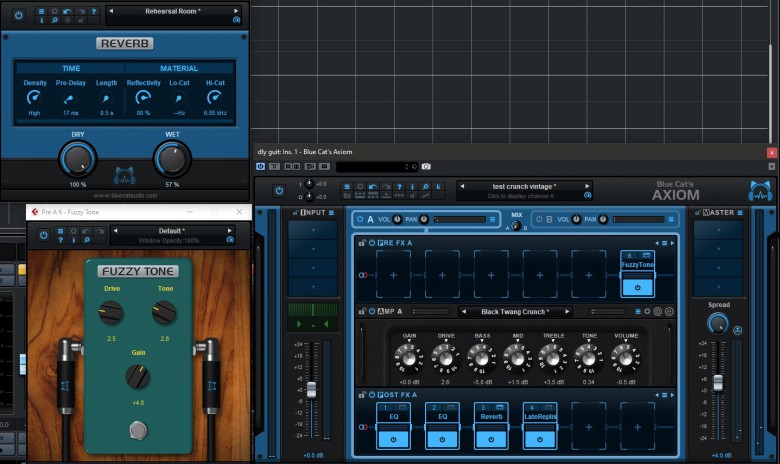Open channel A menu icon
The image size is (780, 464).
point(492,219)
